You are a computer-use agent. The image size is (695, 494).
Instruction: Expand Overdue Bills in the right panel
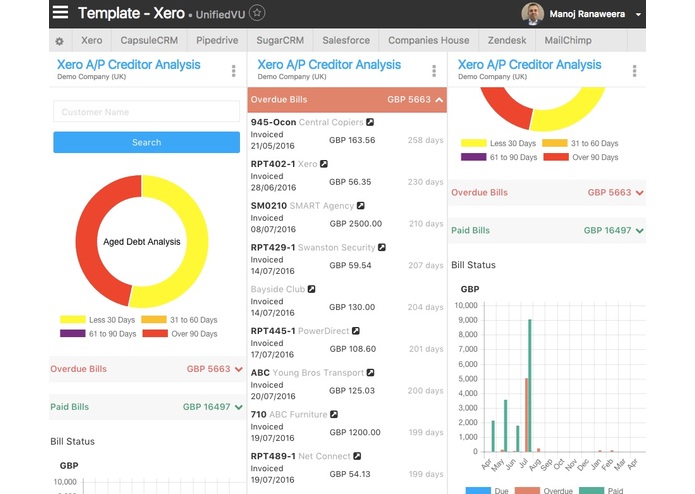547,193
